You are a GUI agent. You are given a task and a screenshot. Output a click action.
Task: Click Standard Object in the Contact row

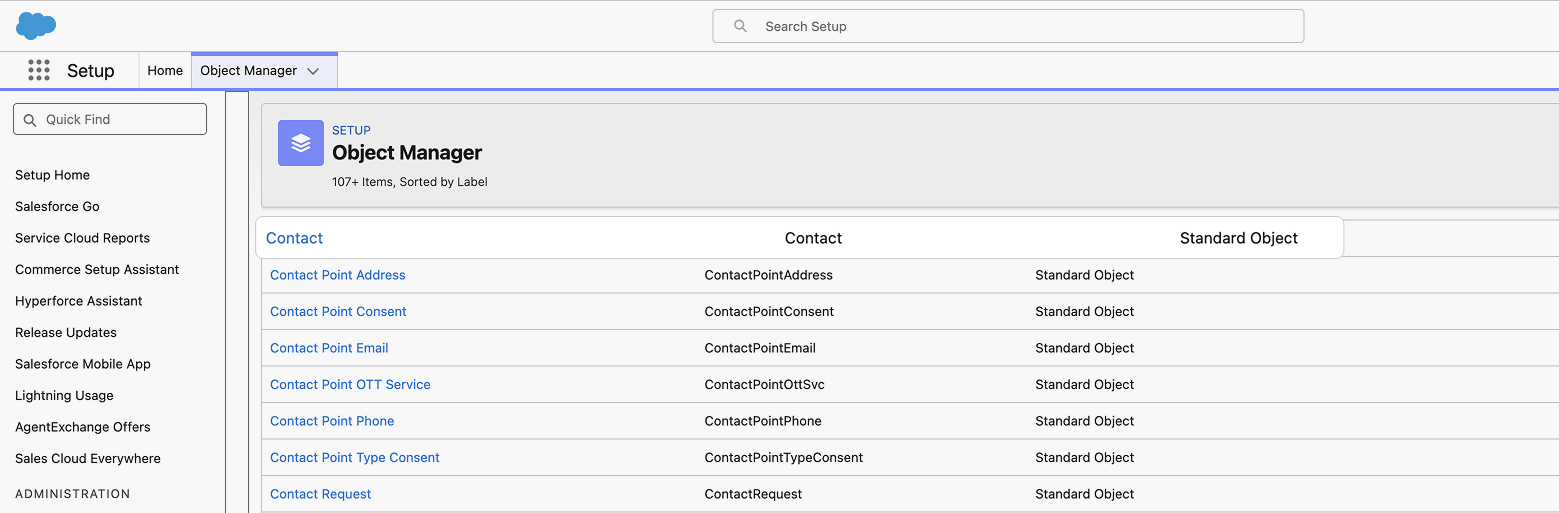(x=1239, y=238)
